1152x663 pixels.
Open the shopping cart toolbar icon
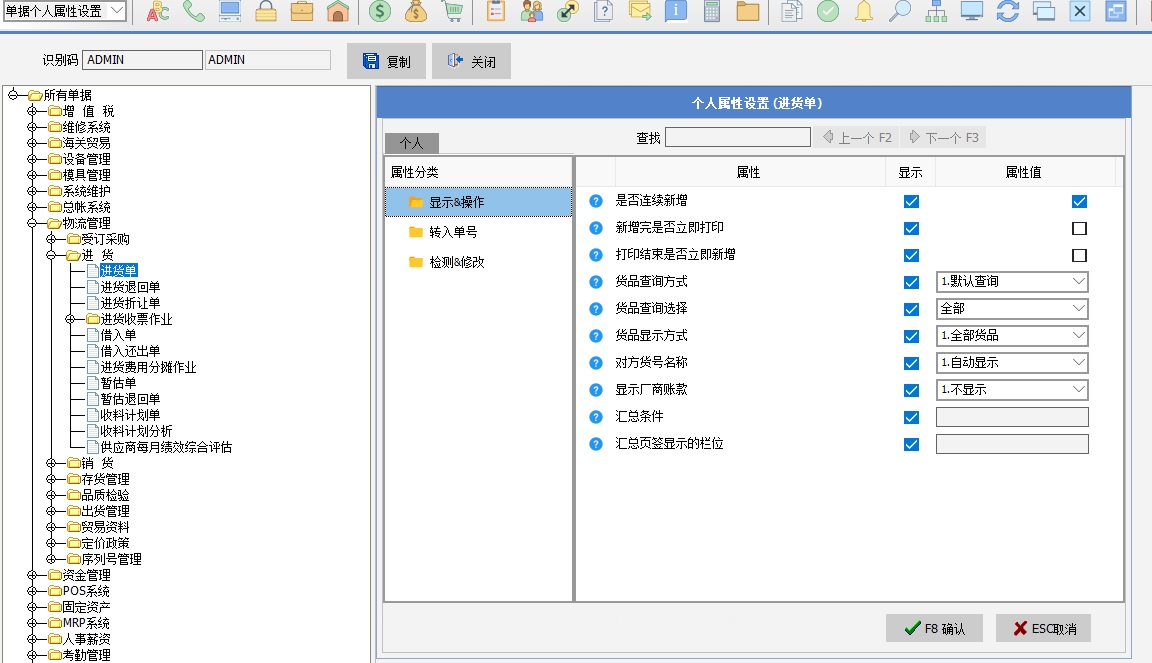[453, 12]
